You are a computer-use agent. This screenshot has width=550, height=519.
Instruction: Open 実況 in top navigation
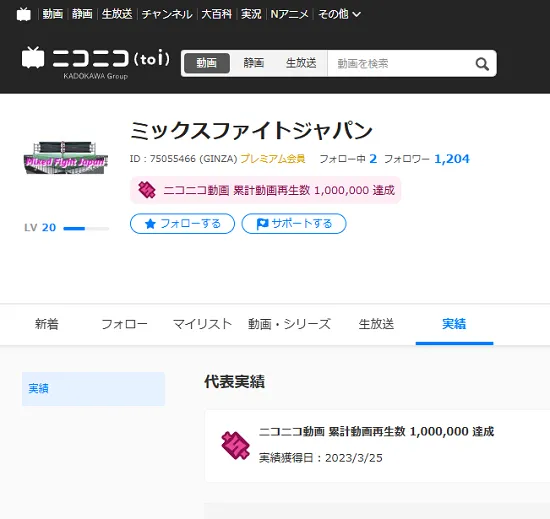251,14
